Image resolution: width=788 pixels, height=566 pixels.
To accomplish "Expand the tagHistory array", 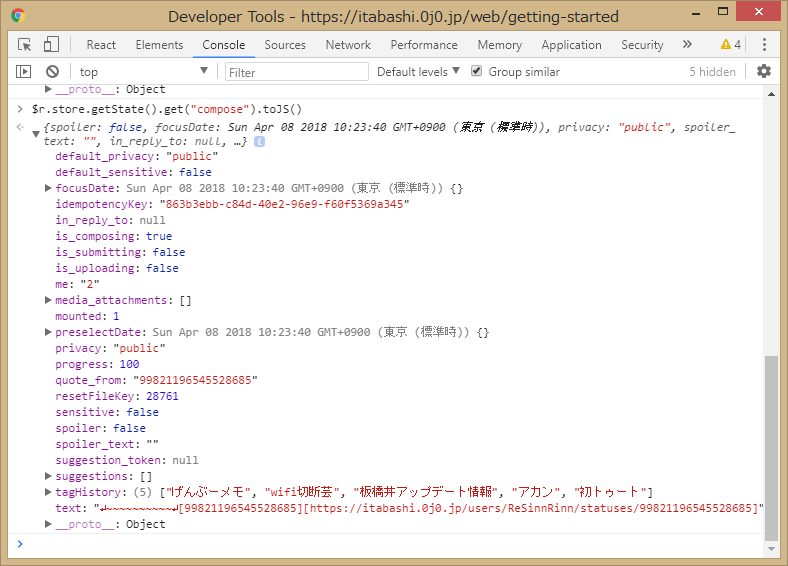I will (48, 492).
